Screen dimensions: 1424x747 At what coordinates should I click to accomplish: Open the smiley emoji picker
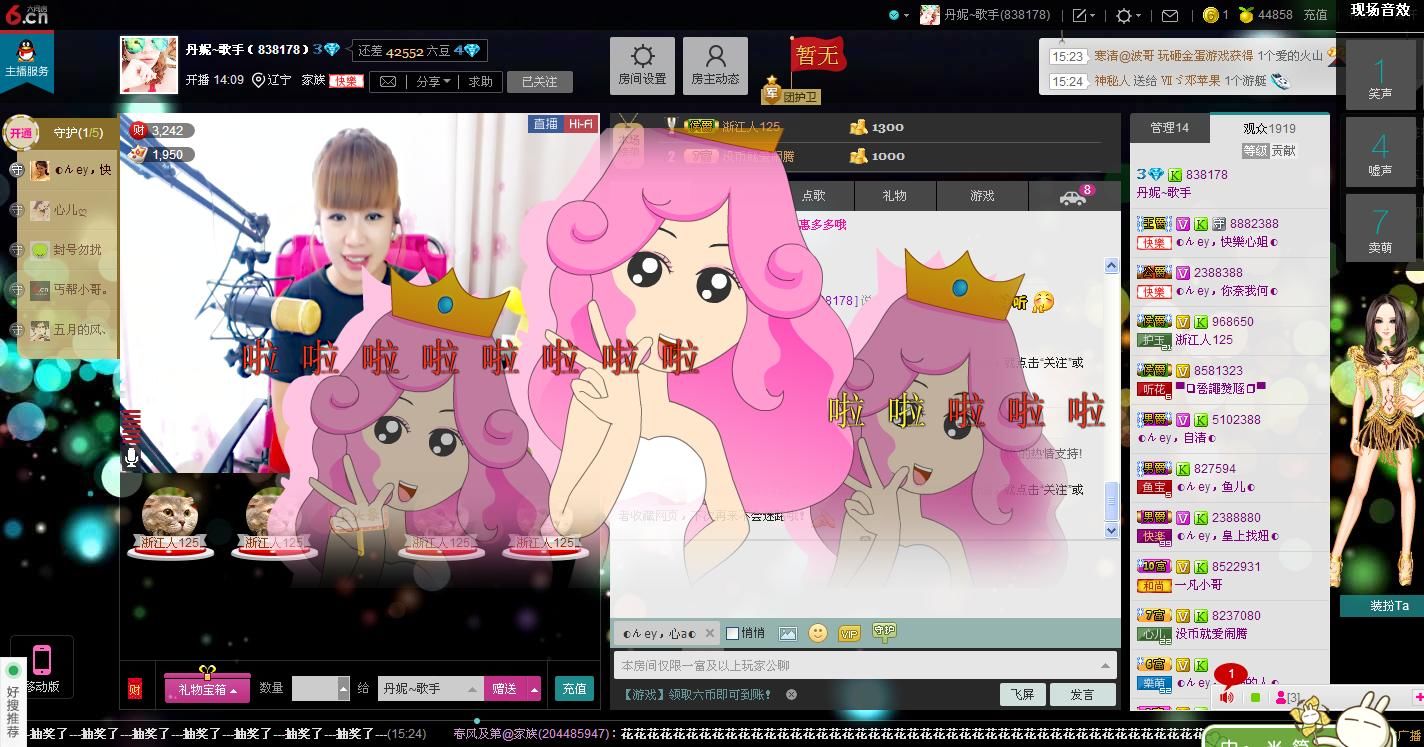(x=818, y=633)
